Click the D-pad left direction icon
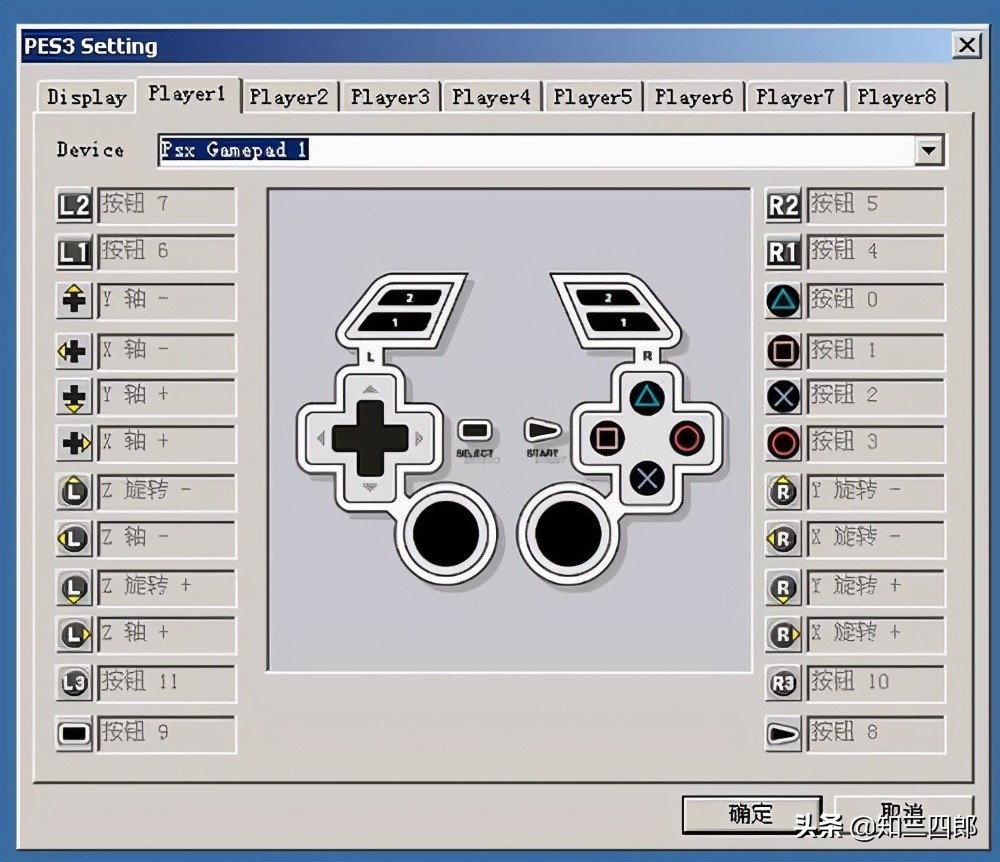The image size is (1000, 862). (74, 351)
